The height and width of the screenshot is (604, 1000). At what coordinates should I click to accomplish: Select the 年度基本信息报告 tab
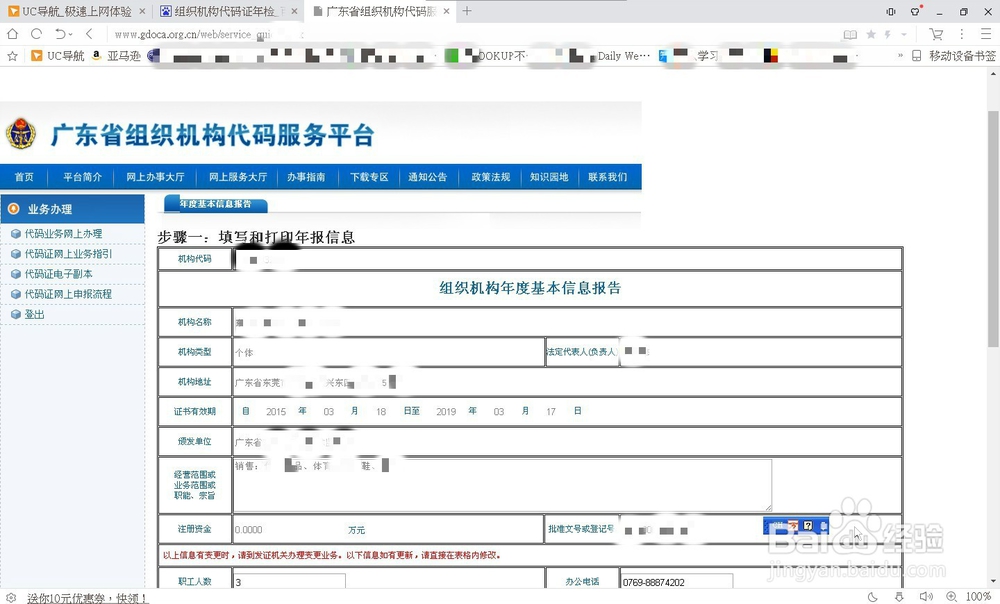pos(216,204)
